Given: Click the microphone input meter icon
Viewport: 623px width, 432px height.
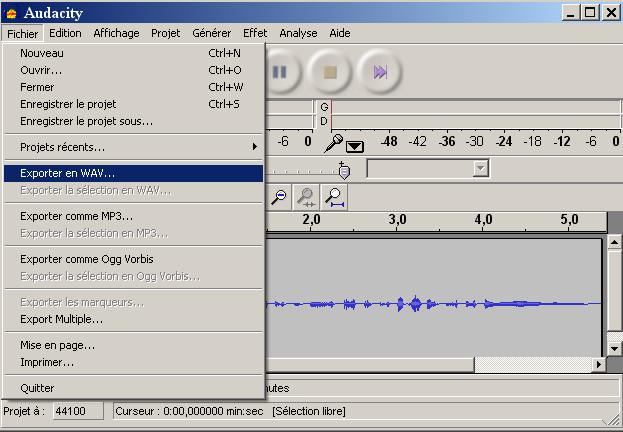Looking at the screenshot, I should click(334, 143).
